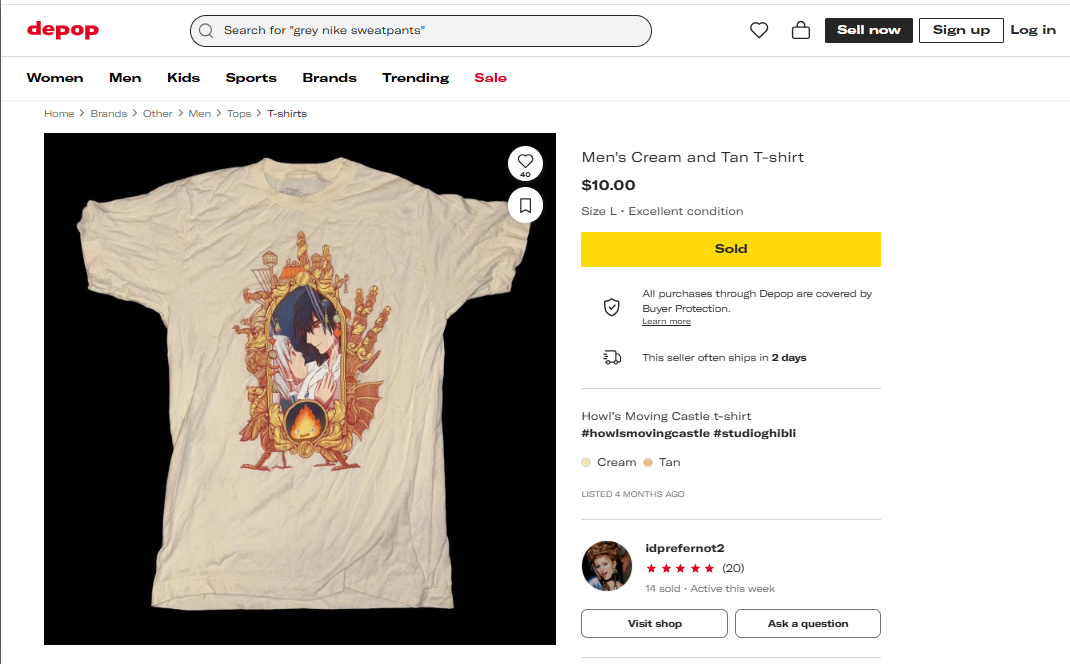Click the seller's five-star rating
Screen dimensions: 1070x664
pyautogui.click(x=680, y=568)
